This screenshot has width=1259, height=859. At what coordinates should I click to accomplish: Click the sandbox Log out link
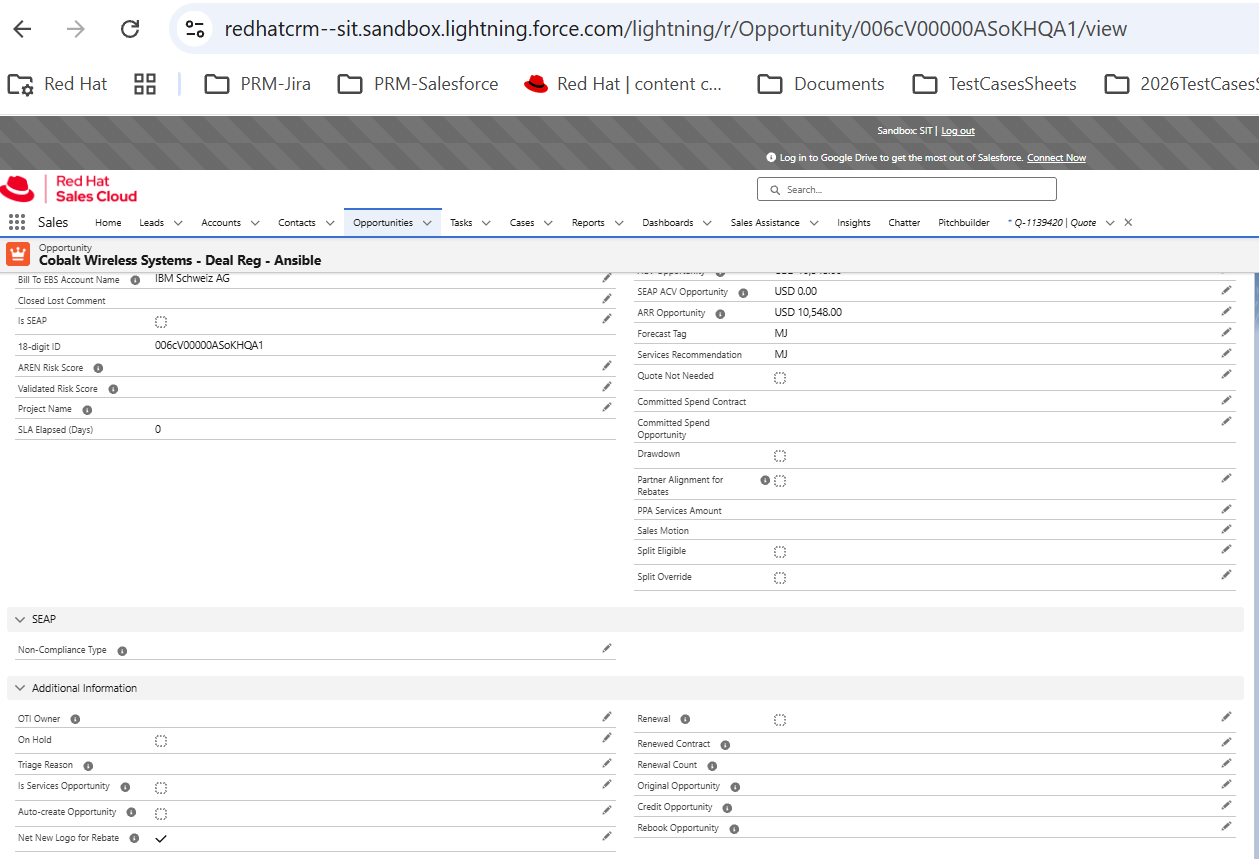click(958, 131)
